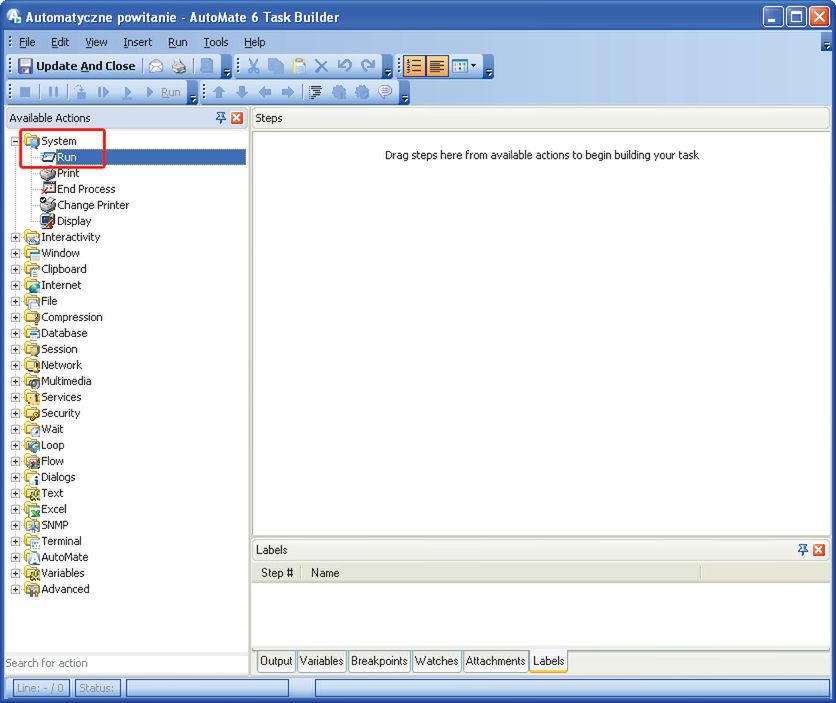The height and width of the screenshot is (703, 836).
Task: Click the move step up arrow
Action: (219, 92)
